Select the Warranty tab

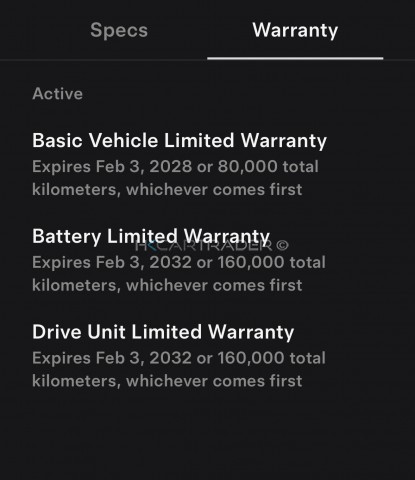coord(295,30)
